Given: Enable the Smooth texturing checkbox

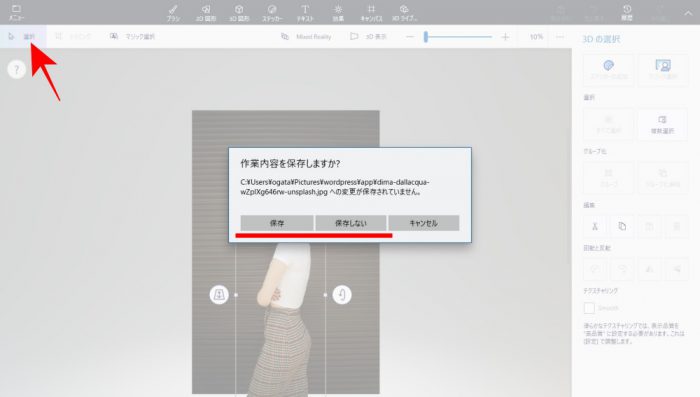Looking at the screenshot, I should 589,308.
